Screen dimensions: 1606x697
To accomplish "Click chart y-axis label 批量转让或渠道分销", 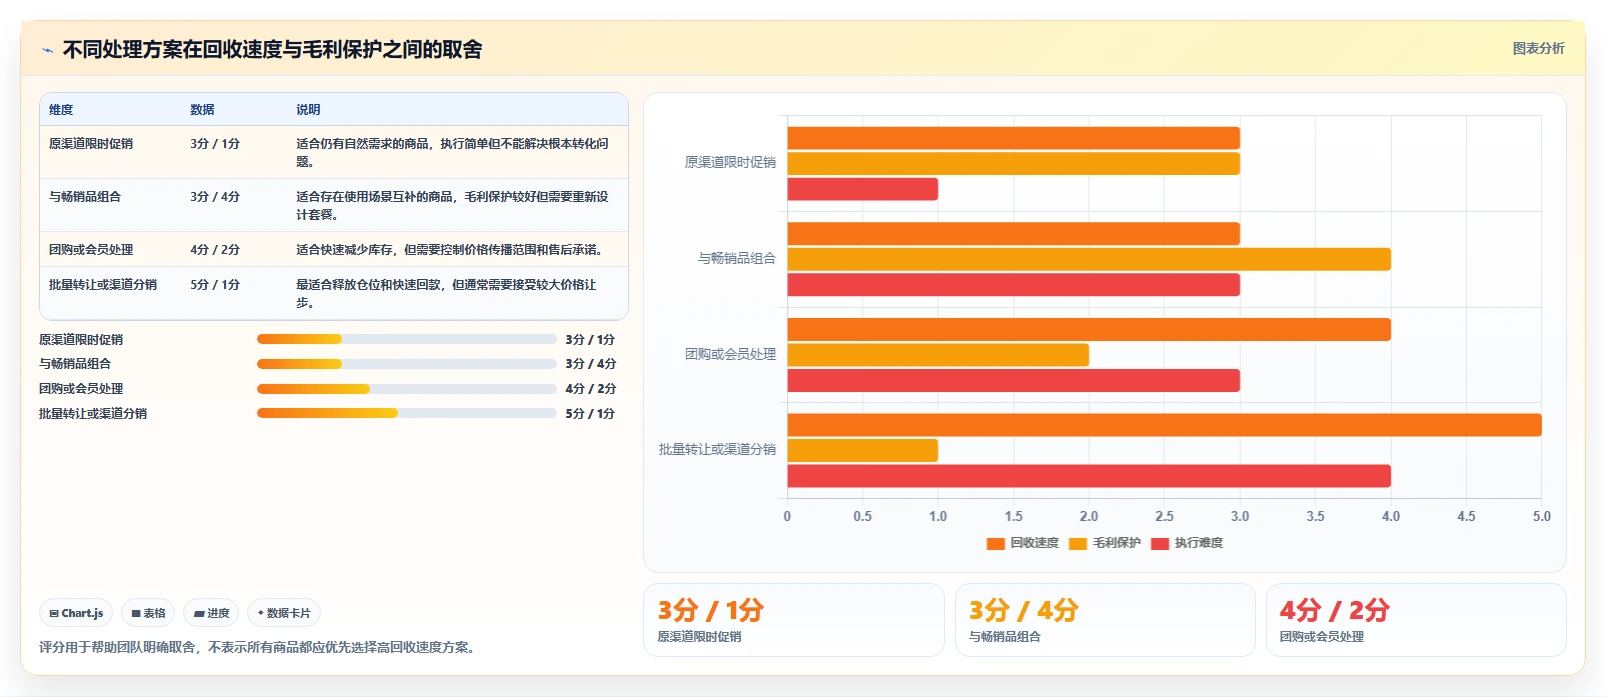I will click(x=717, y=450).
